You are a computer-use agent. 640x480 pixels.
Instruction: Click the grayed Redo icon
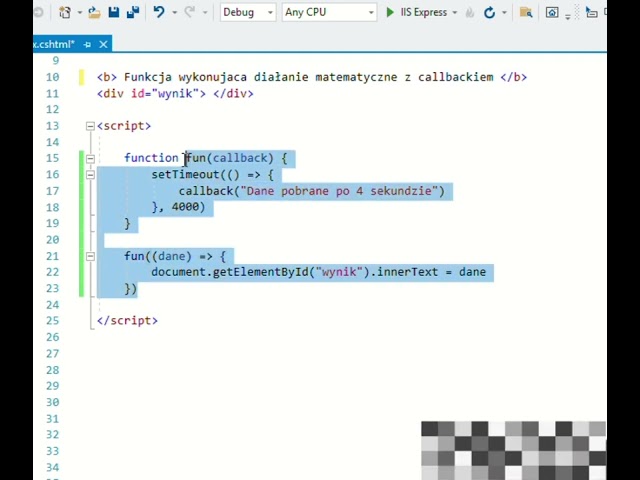[x=189, y=12]
